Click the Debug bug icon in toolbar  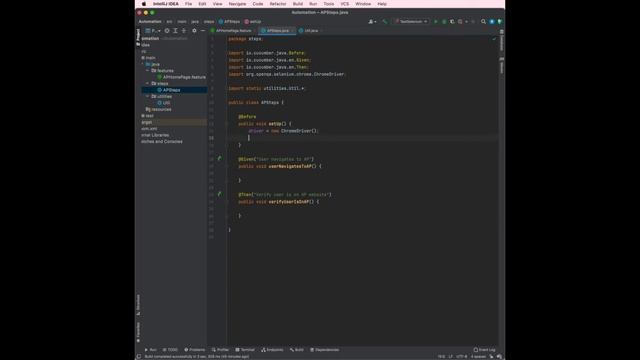click(x=444, y=22)
